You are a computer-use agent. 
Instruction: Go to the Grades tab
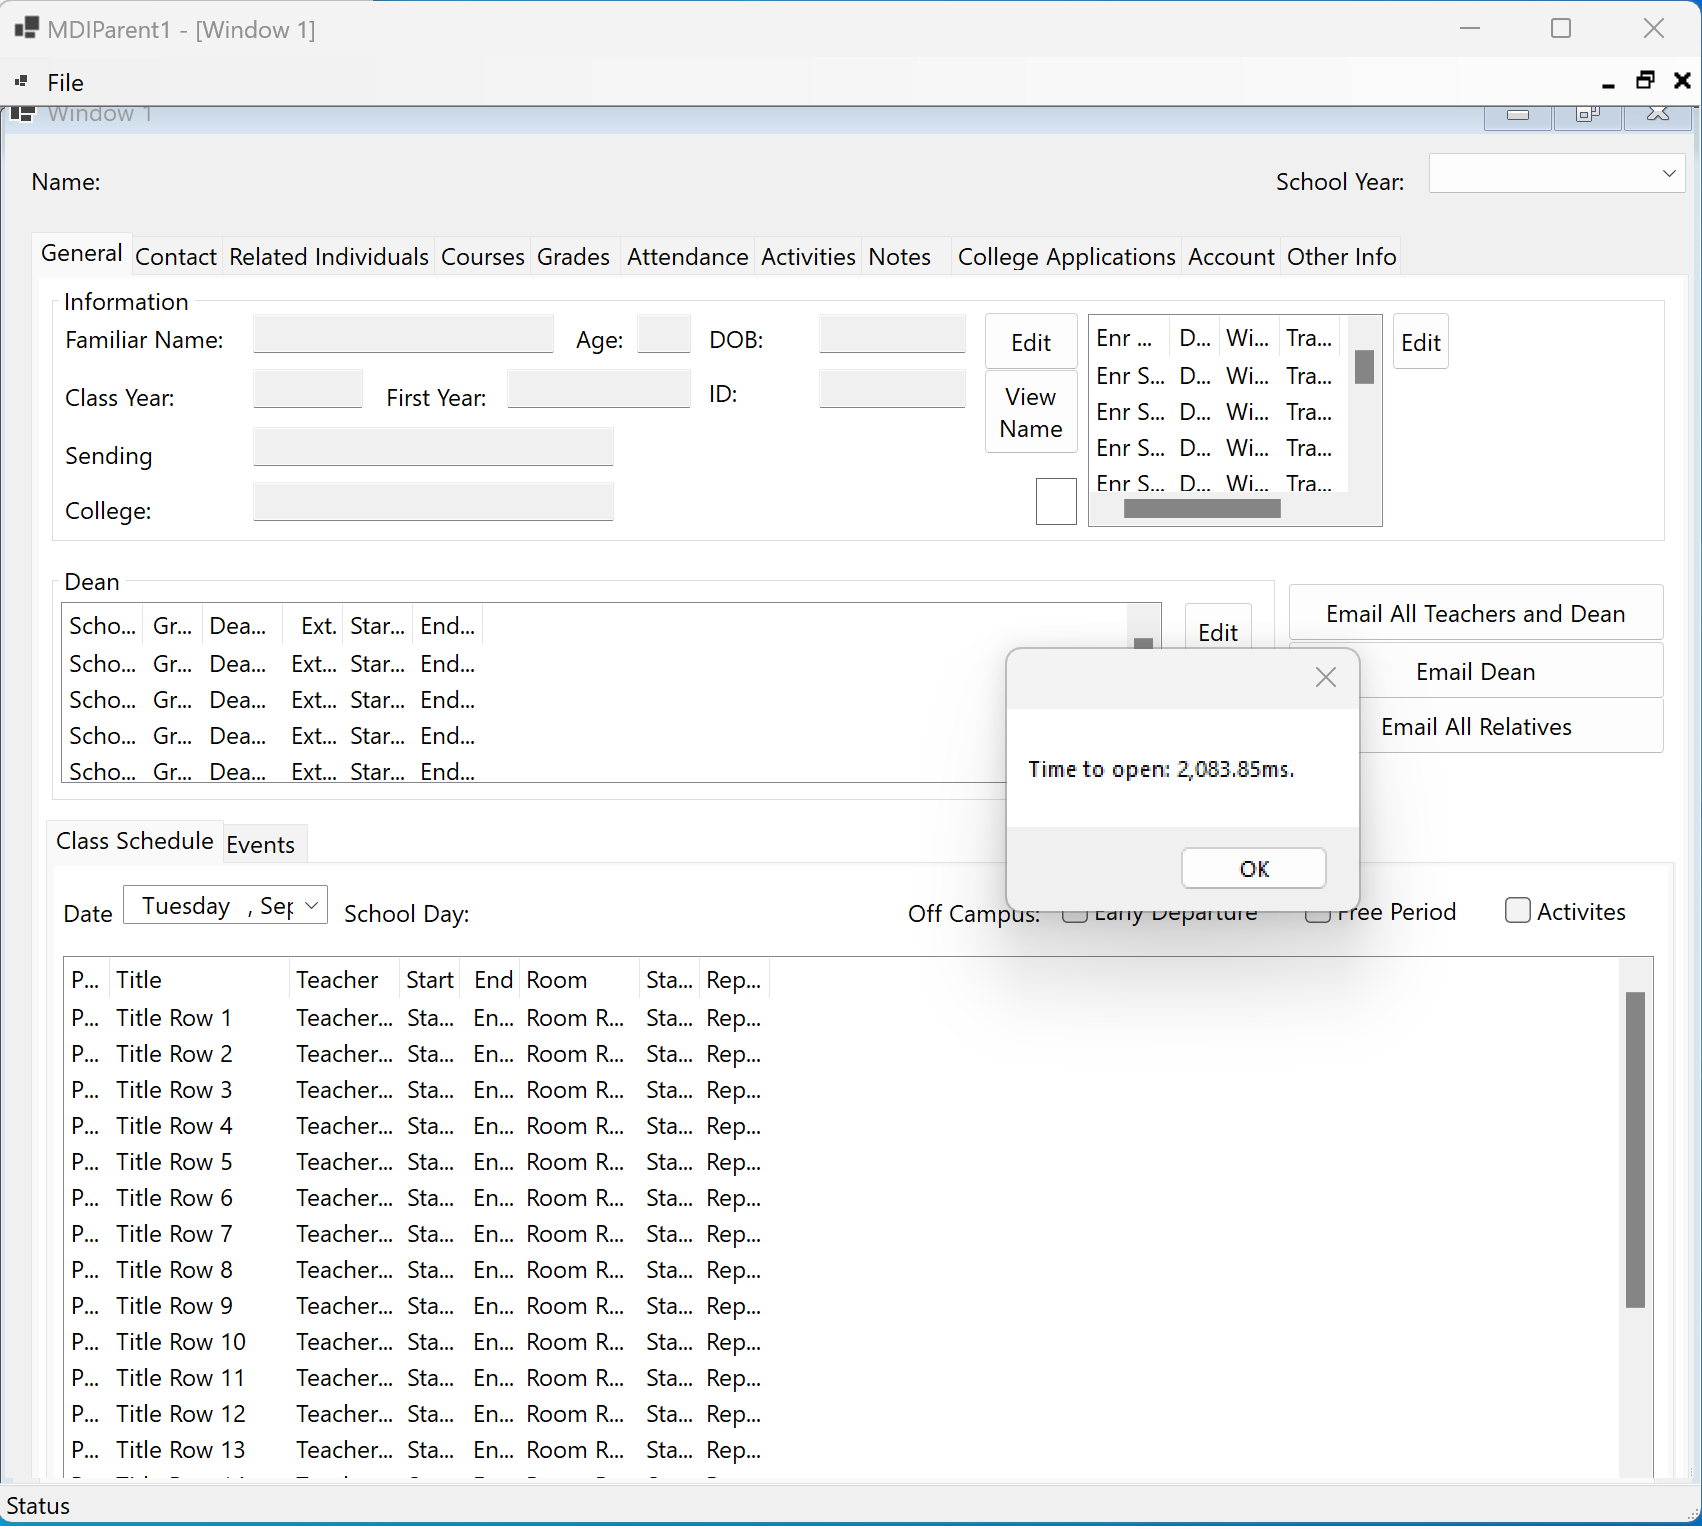tap(573, 257)
